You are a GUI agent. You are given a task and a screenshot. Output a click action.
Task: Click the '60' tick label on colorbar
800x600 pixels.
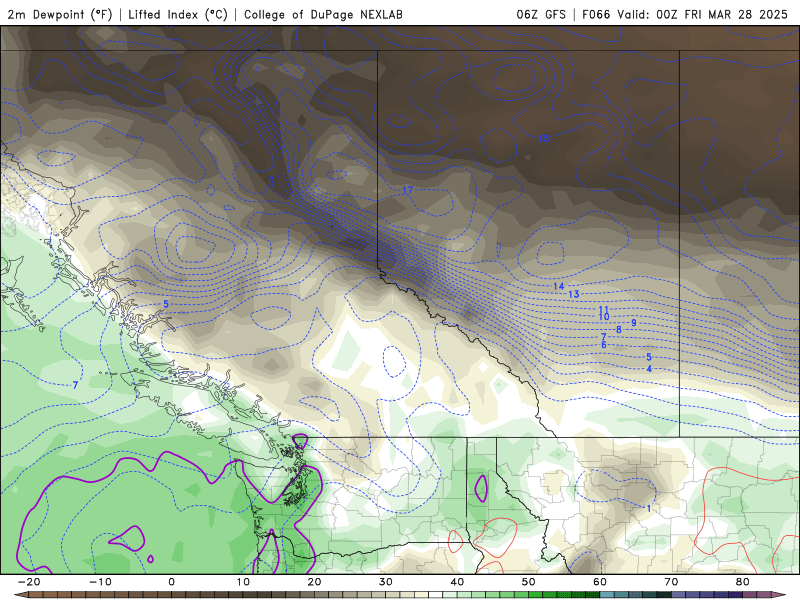(600, 582)
